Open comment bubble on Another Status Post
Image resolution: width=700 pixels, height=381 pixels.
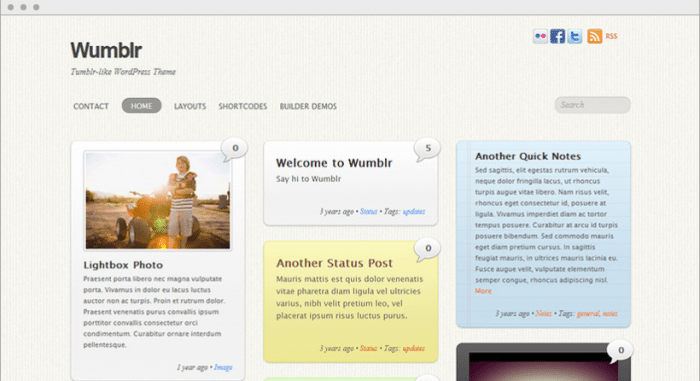427,249
